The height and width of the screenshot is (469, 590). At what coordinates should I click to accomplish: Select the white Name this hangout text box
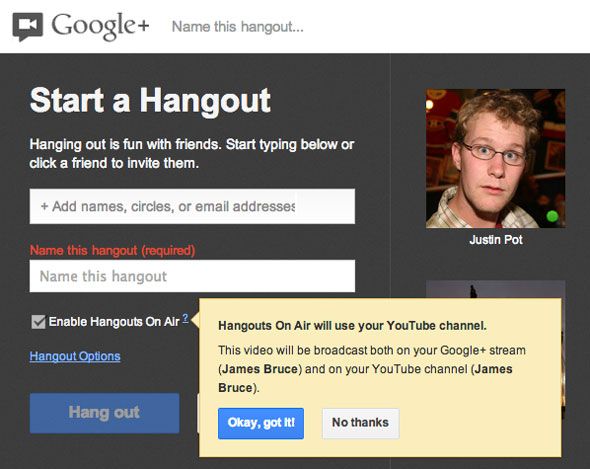192,276
